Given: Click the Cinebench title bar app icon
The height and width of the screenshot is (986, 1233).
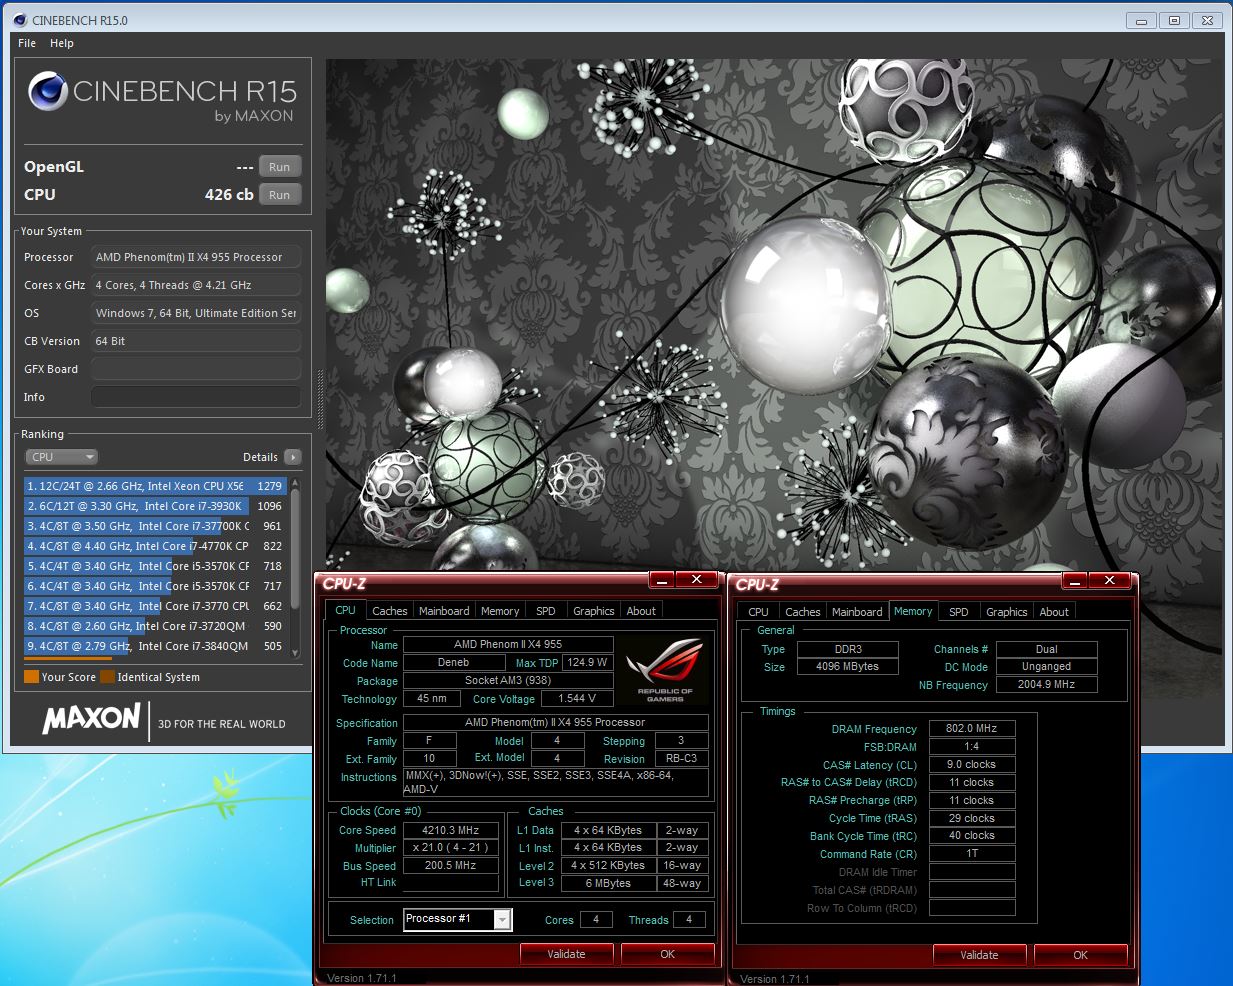Looking at the screenshot, I should 20,20.
